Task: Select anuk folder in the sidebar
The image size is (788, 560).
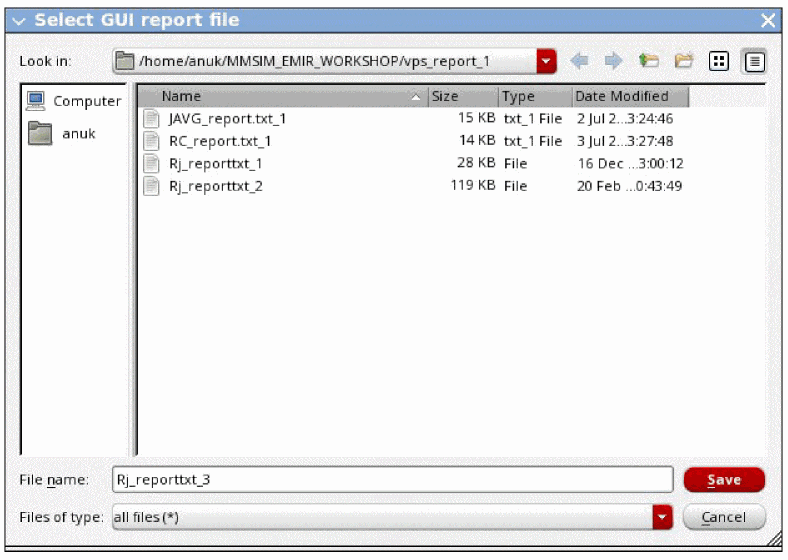Action: click(x=61, y=134)
